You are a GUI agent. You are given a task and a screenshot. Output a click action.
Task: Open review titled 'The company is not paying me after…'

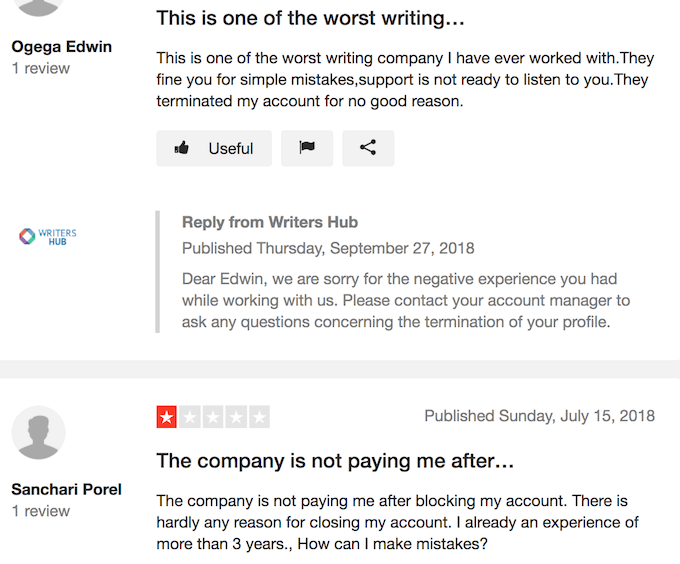(335, 461)
